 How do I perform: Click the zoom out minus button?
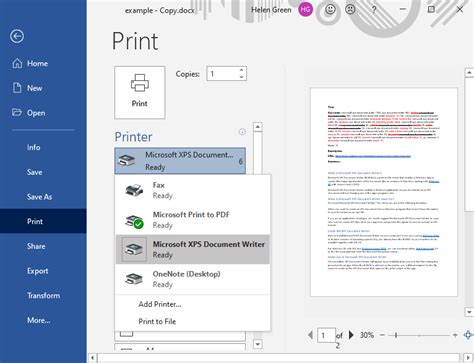[x=382, y=335]
